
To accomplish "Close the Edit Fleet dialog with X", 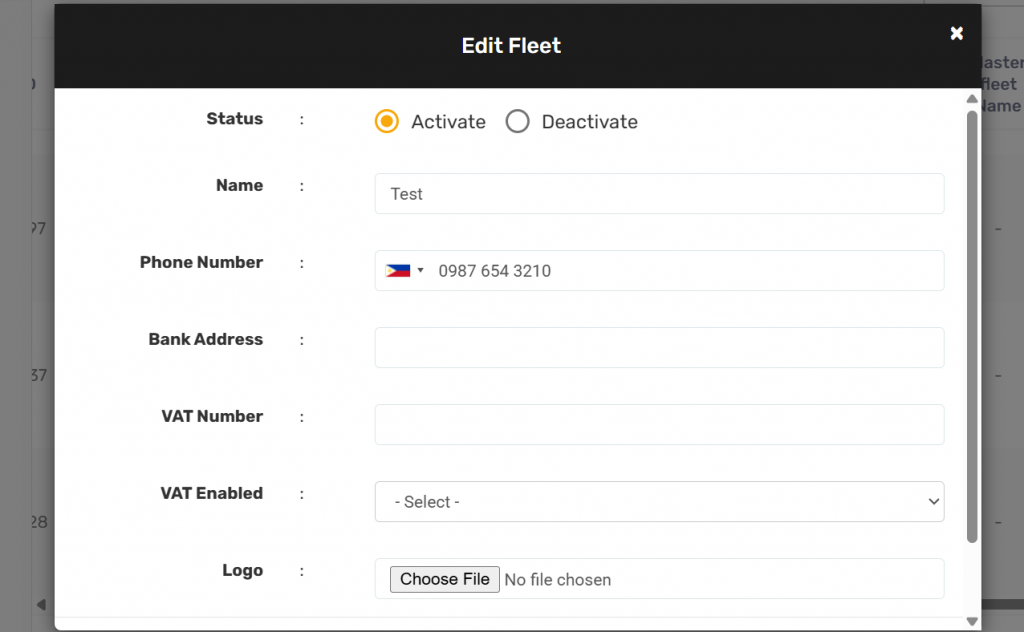I will point(956,34).
